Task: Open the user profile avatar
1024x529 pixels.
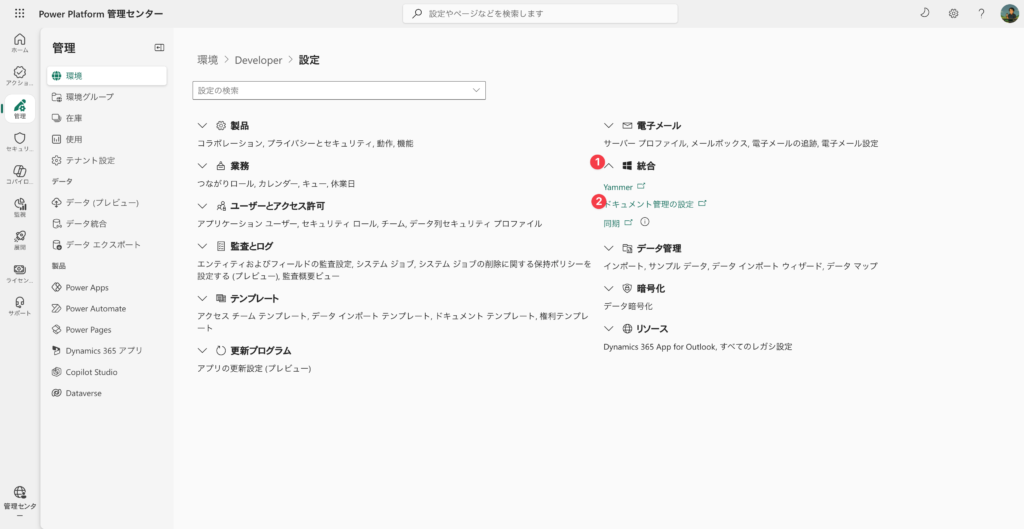Action: click(x=1009, y=14)
